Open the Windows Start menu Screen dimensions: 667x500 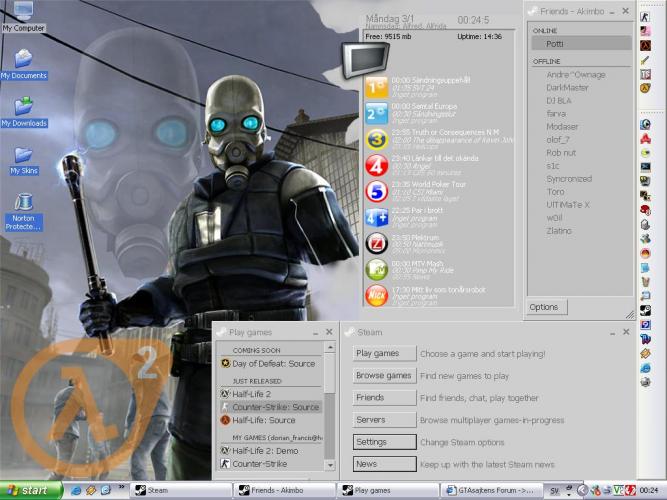(x=30, y=490)
